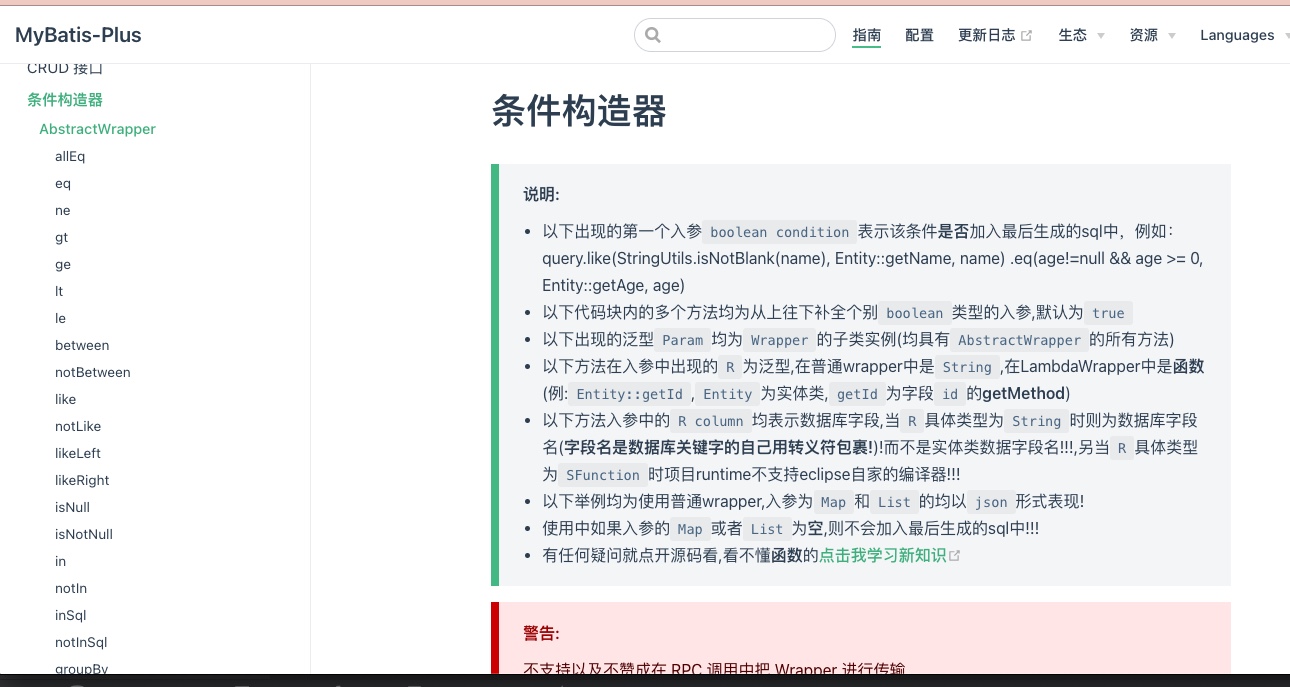The height and width of the screenshot is (687, 1290).
Task: Click the 条件构造器 sidebar heading
Action: coord(65,99)
